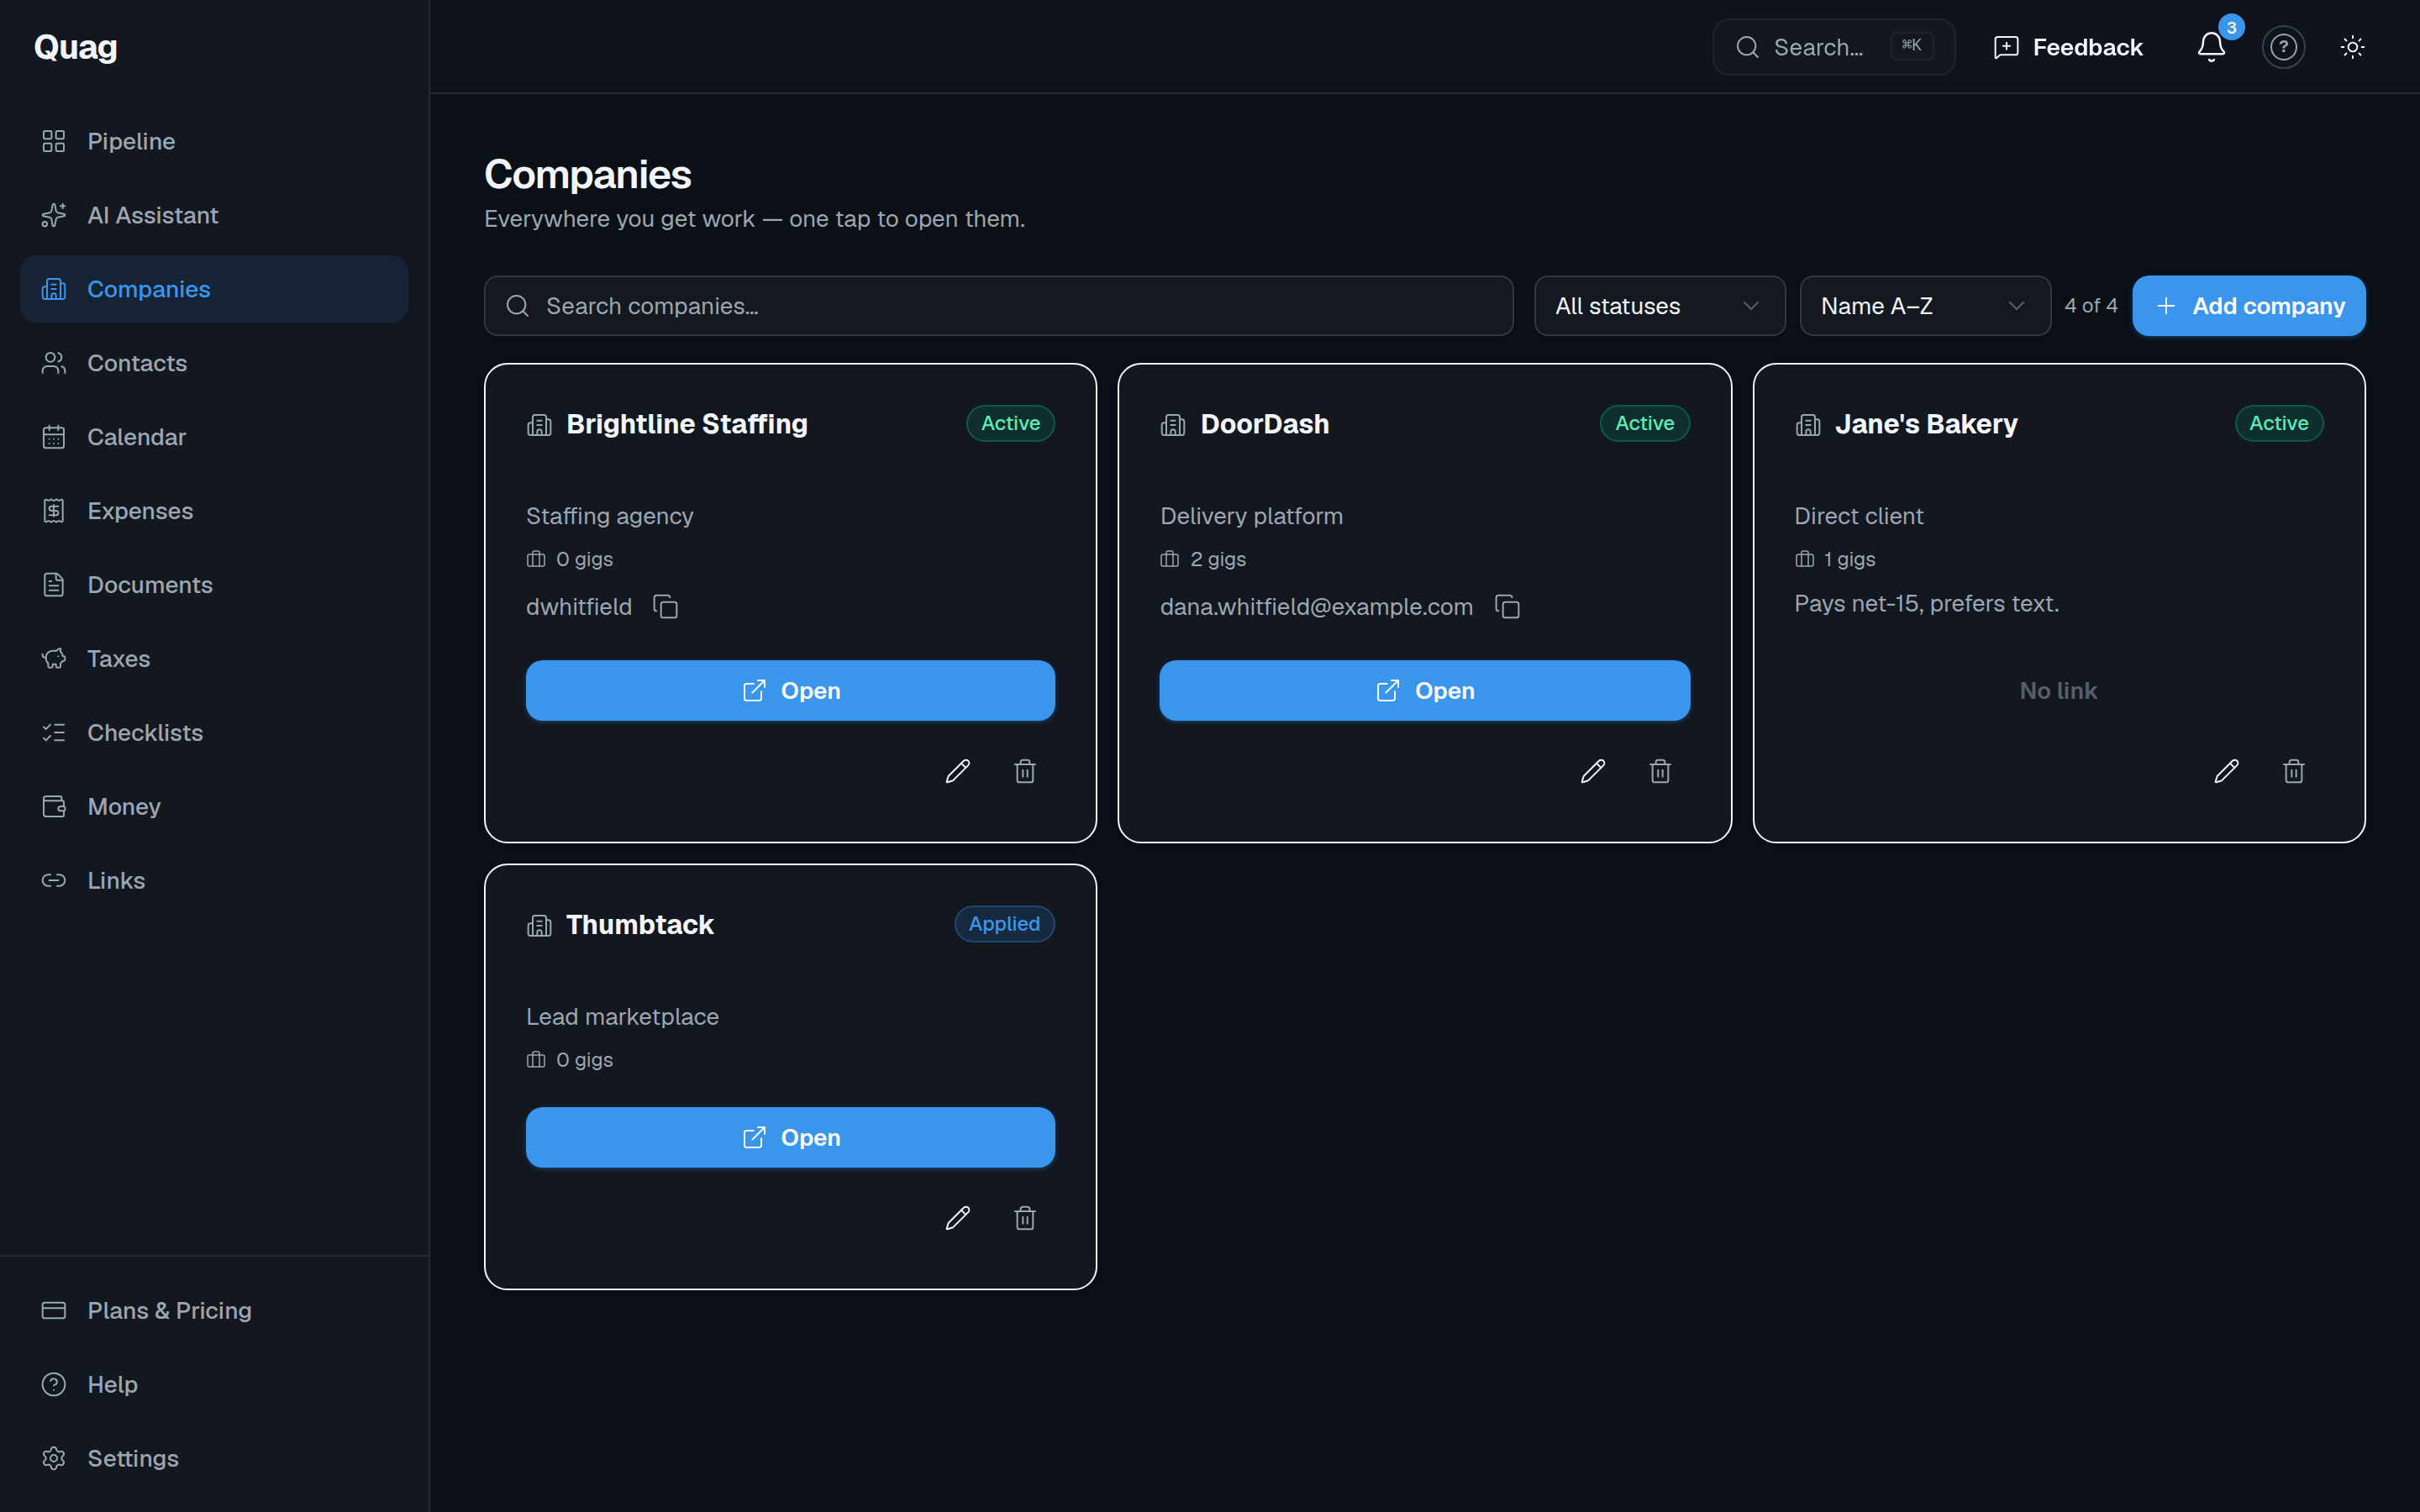
Task: Copy the dwhitfield username
Action: [665, 607]
